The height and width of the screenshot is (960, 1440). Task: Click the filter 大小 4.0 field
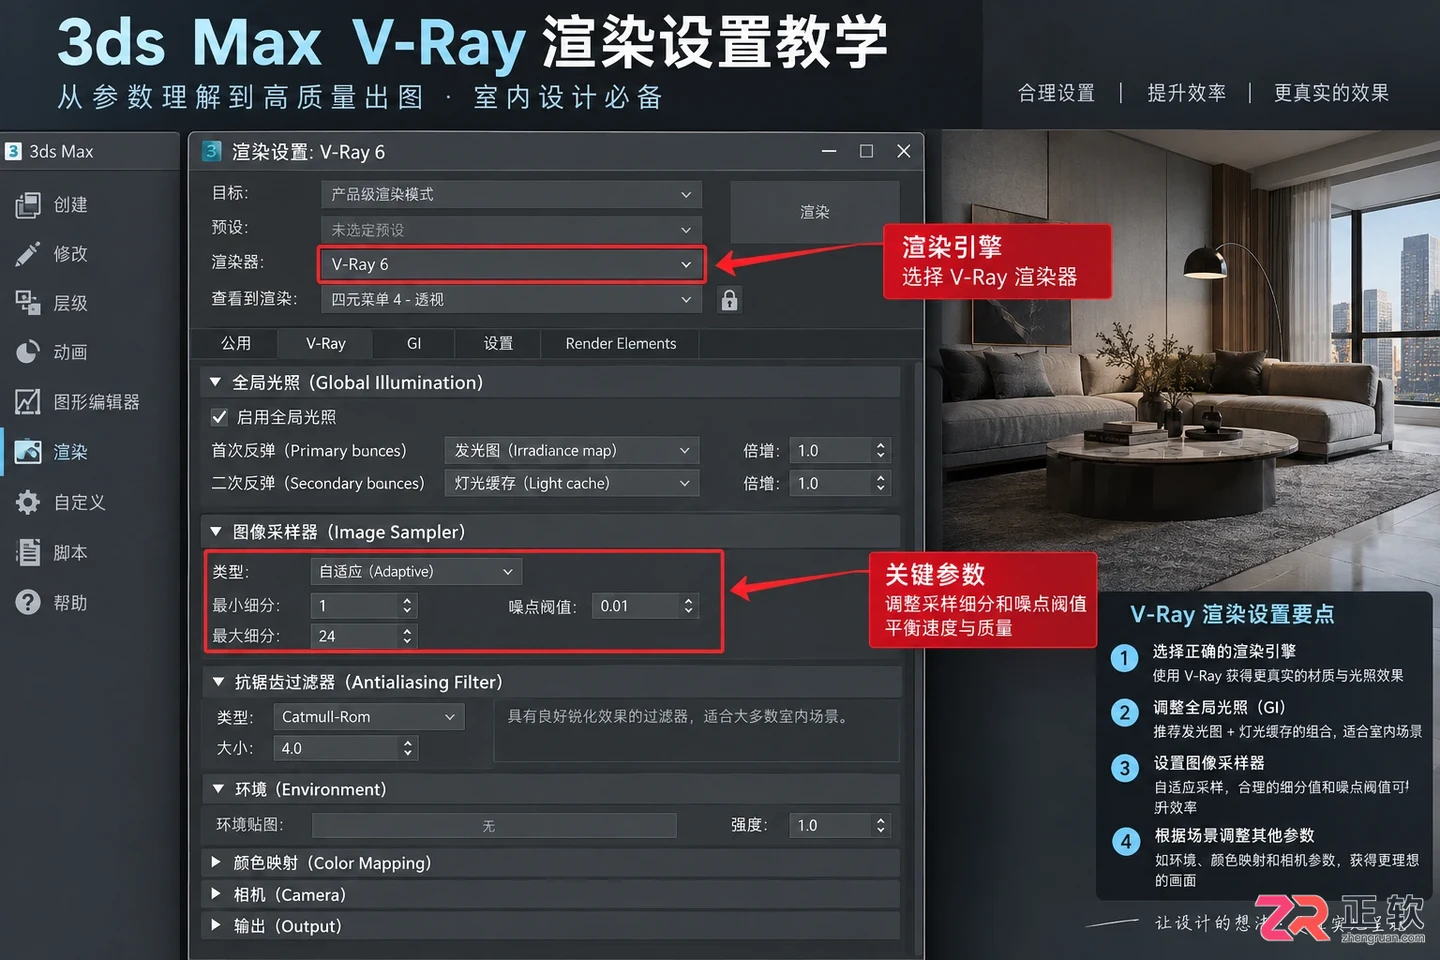[x=338, y=748]
